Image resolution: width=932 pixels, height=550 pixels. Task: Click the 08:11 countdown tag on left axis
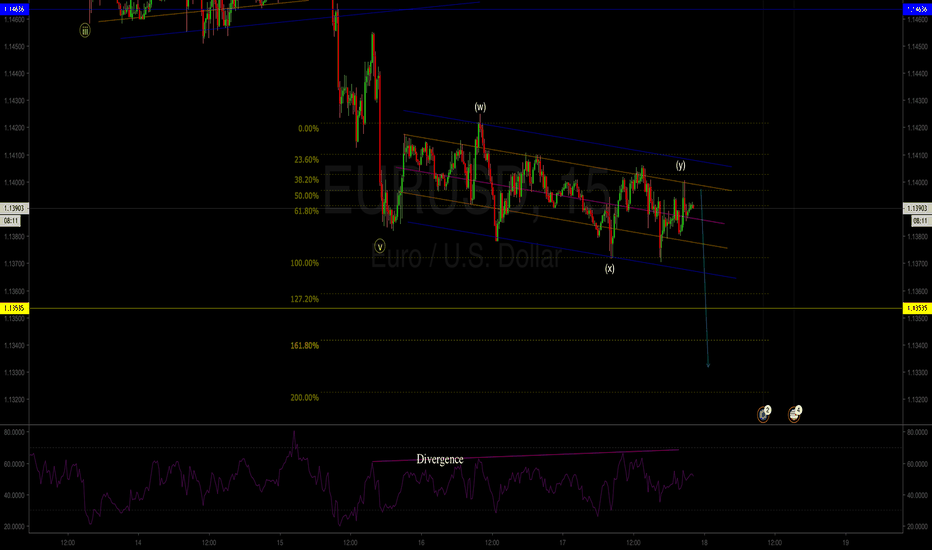11,221
